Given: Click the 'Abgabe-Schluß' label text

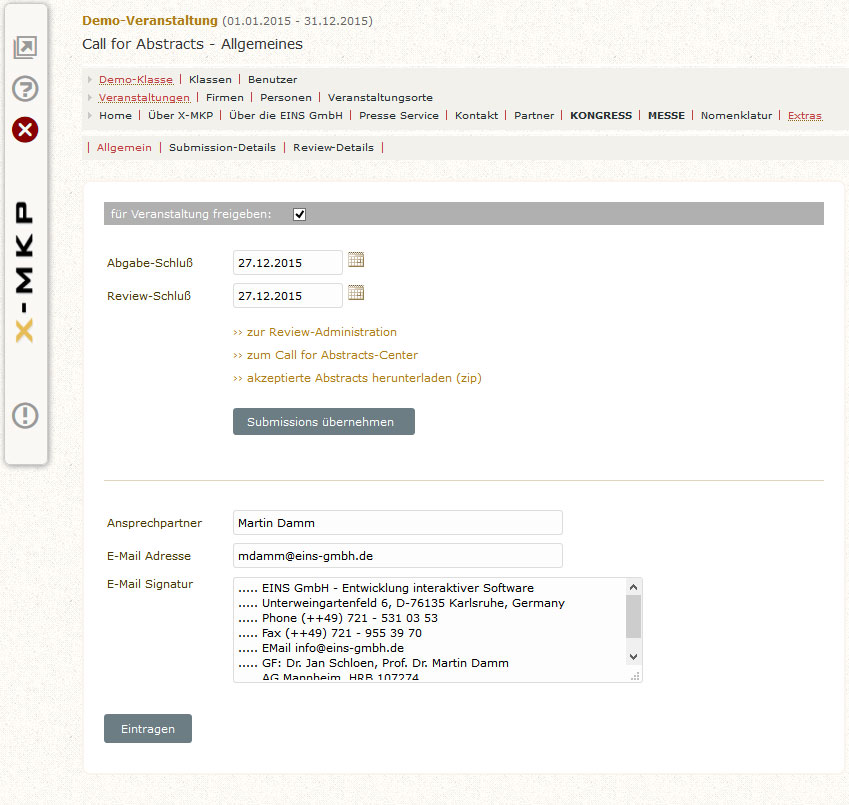Looking at the screenshot, I should coord(150,263).
